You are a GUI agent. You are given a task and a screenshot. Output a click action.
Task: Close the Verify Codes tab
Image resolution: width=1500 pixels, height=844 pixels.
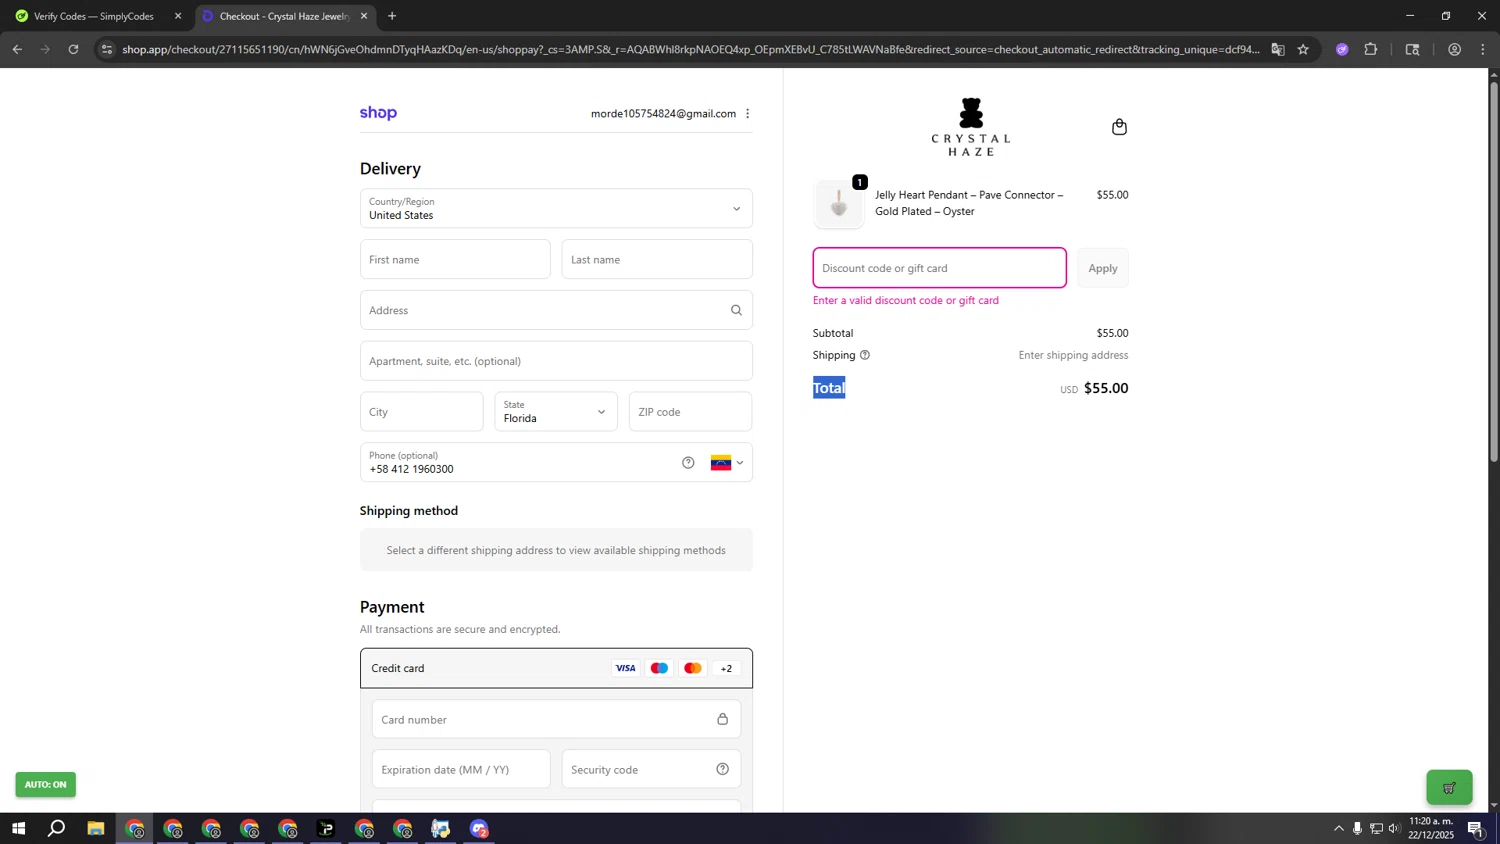click(x=178, y=16)
